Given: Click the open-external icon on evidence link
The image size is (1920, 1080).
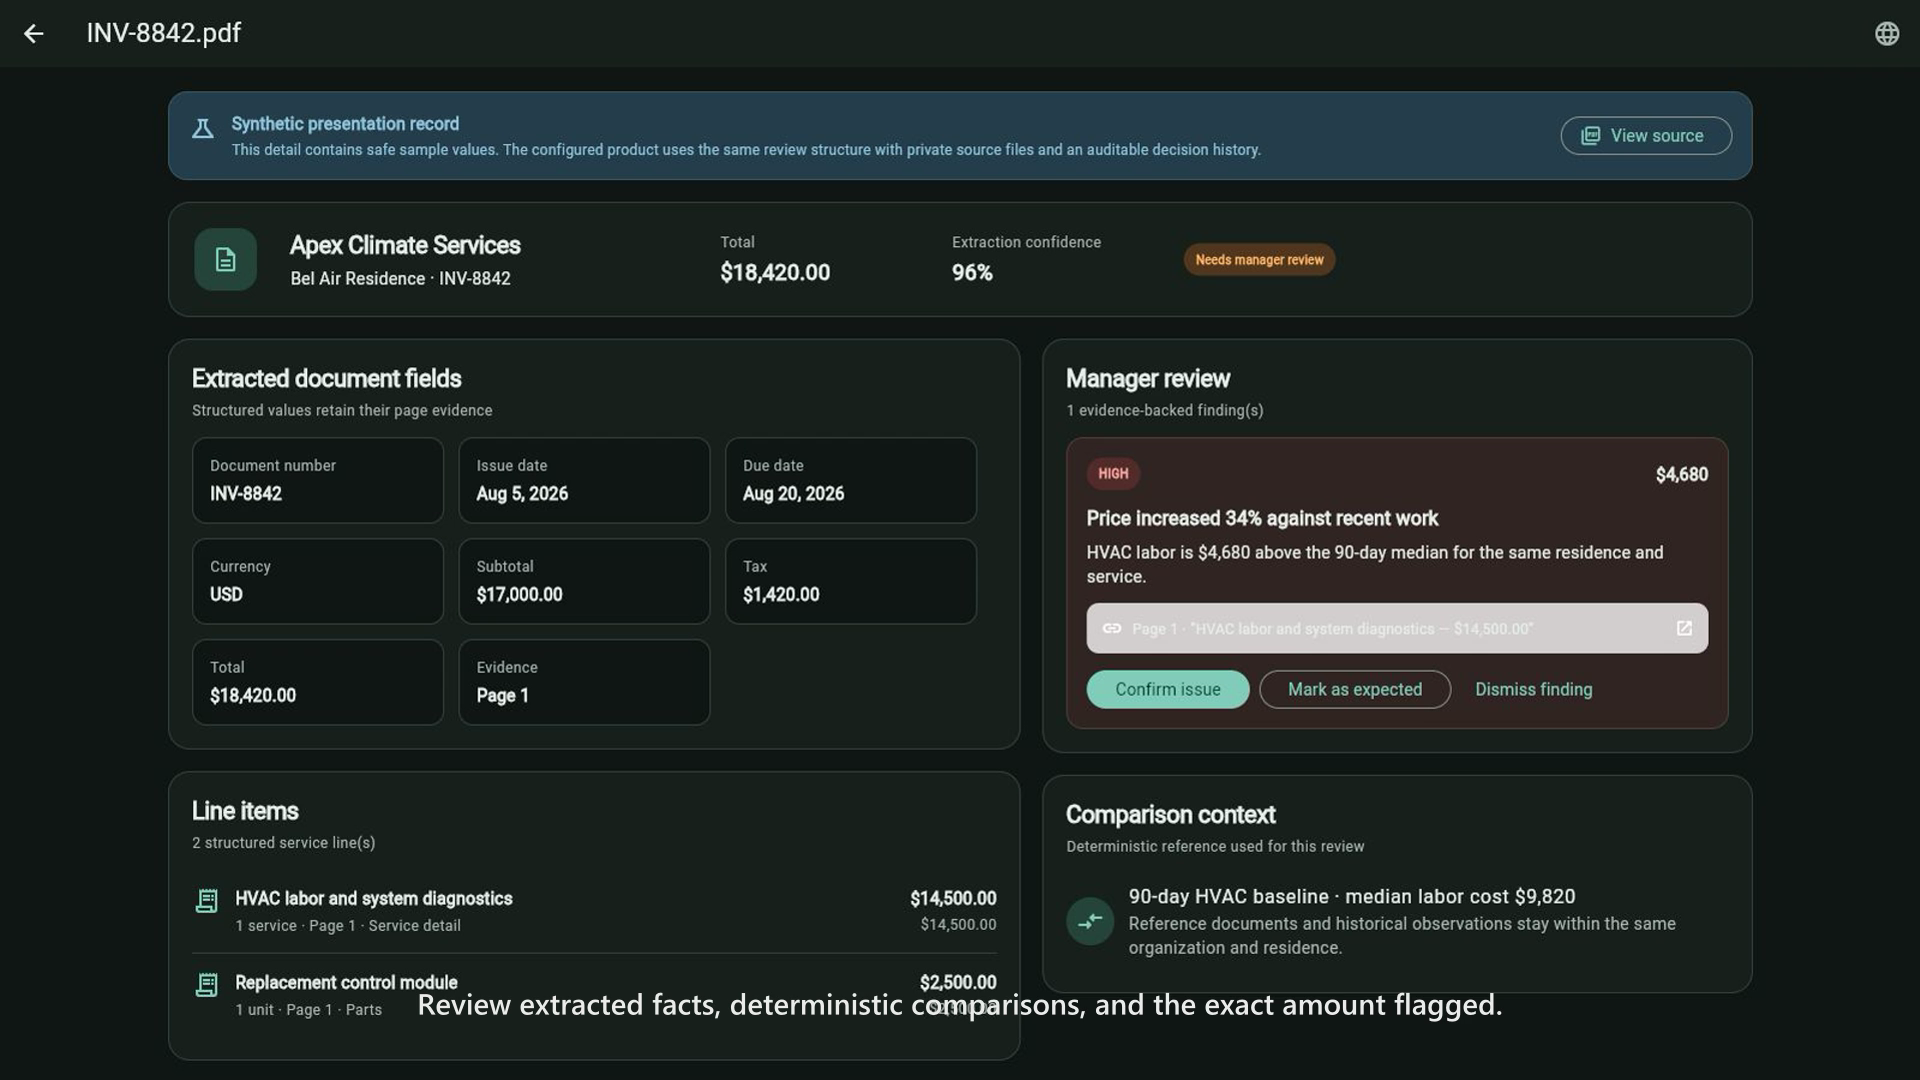Looking at the screenshot, I should [1684, 629].
